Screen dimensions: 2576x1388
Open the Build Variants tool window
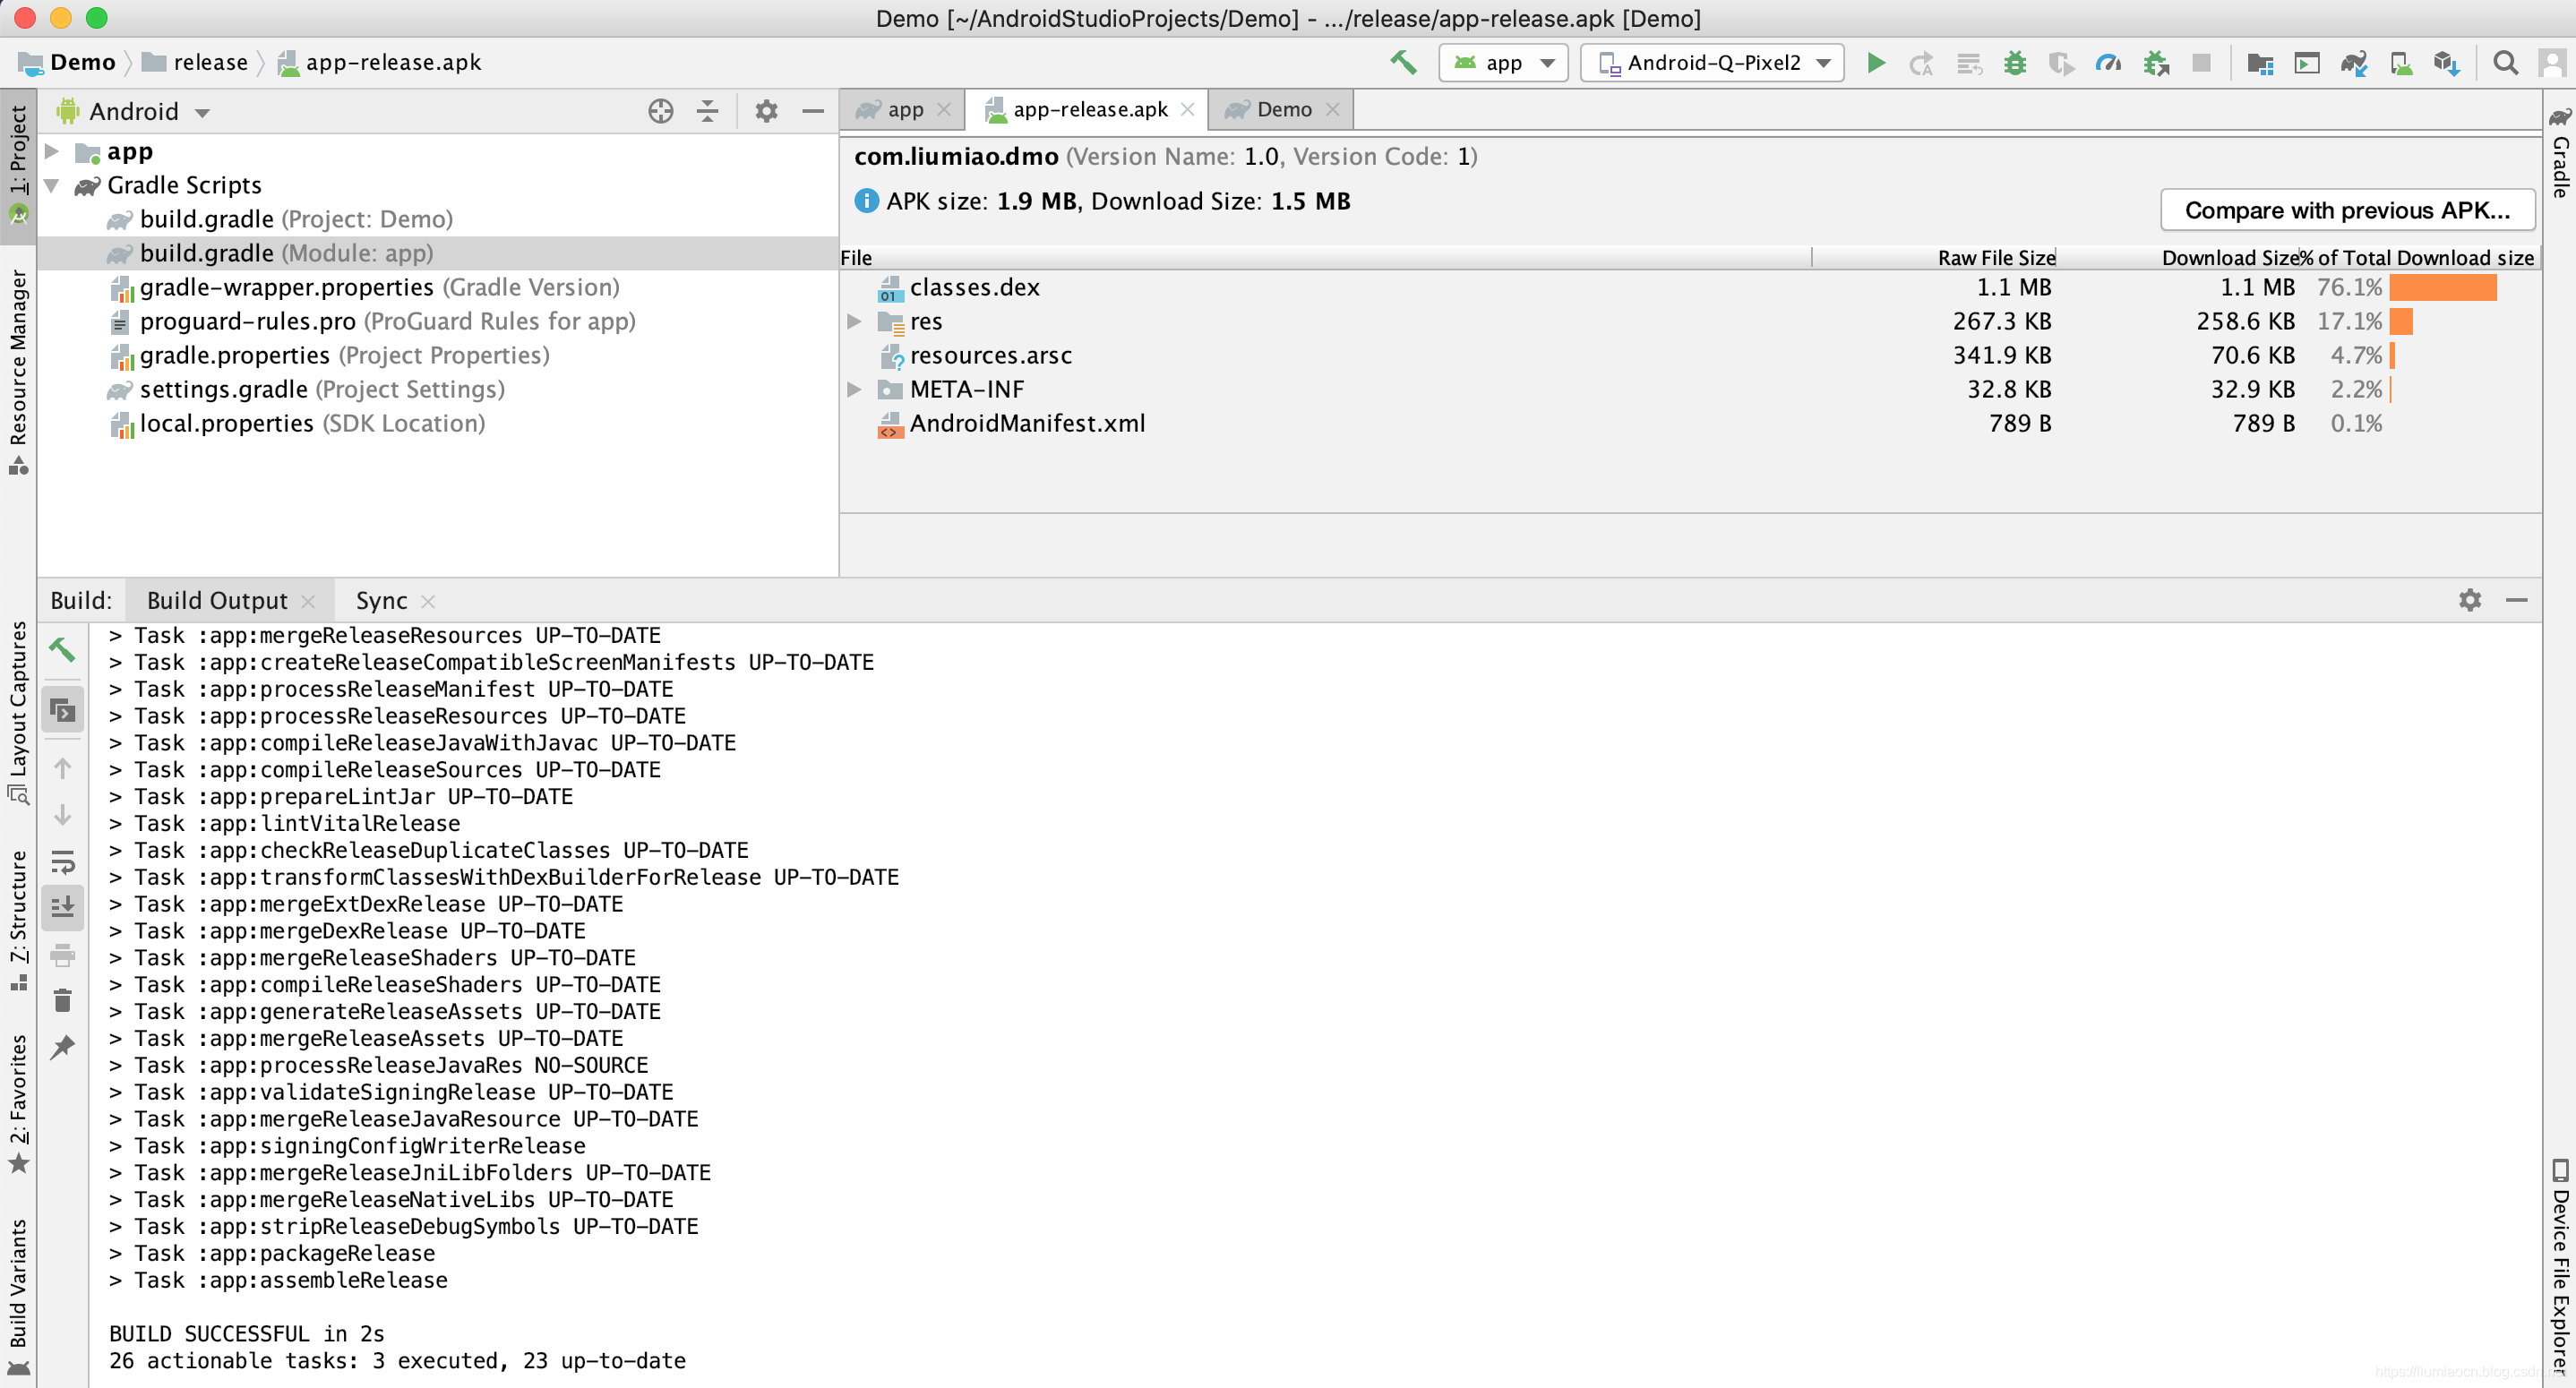18,1298
